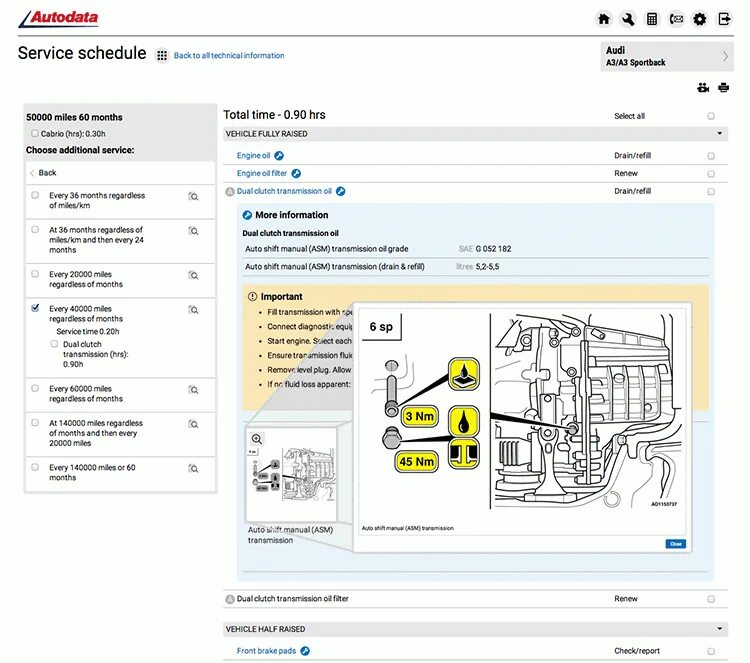Image resolution: width=750 pixels, height=663 pixels.
Task: Click magnifier zoom icon on transmission thumbnail
Action: [257, 439]
